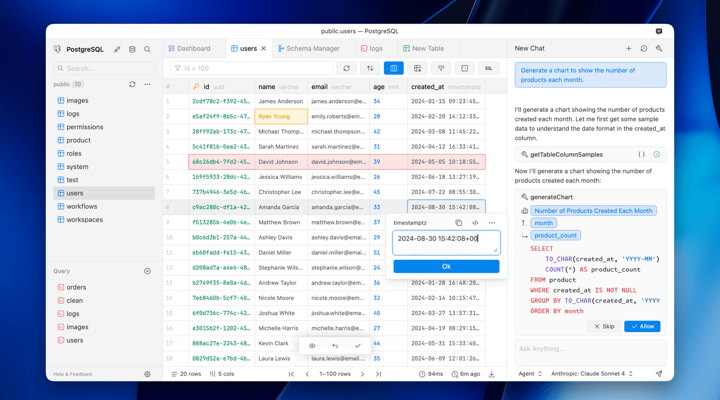Viewport: 720px width, 400px height.
Task: Click the code icon in timestamptz popup
Action: (475, 223)
